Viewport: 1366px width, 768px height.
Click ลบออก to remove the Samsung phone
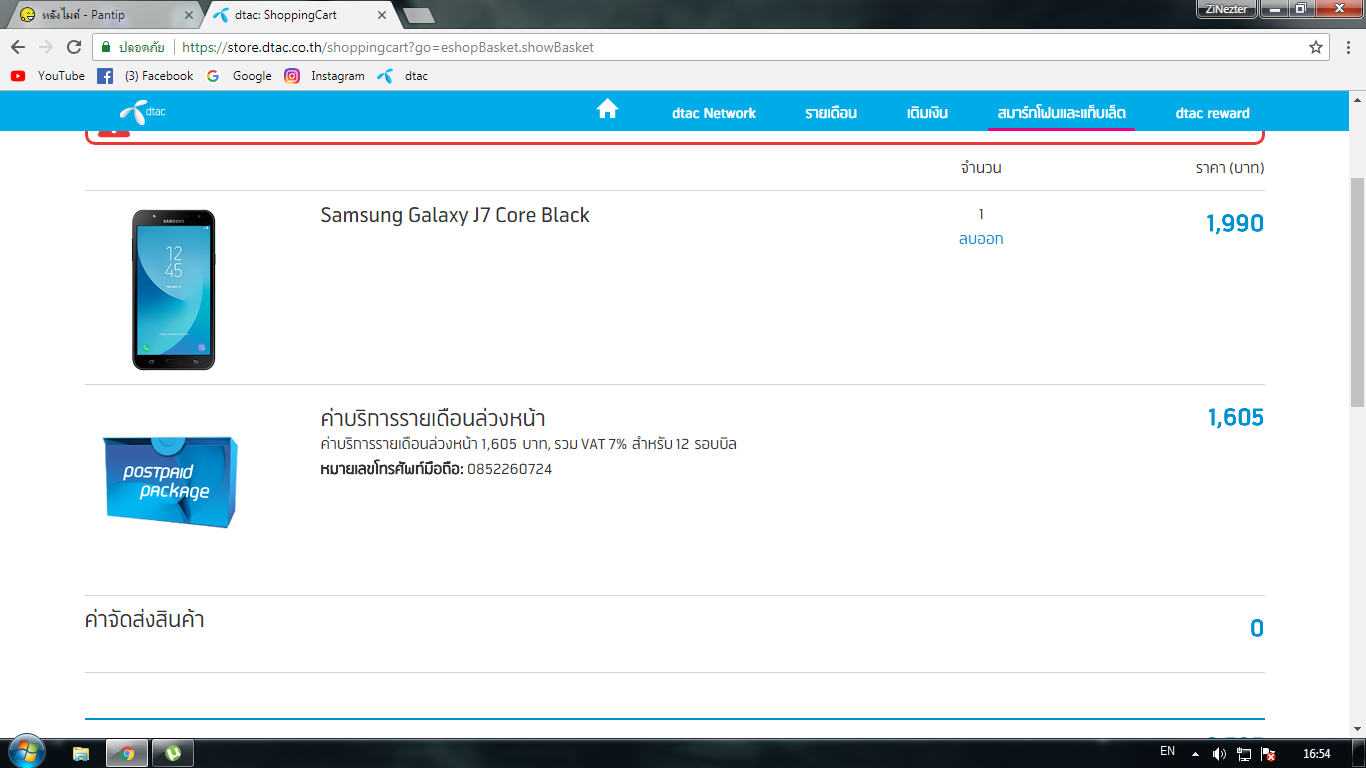pos(981,239)
